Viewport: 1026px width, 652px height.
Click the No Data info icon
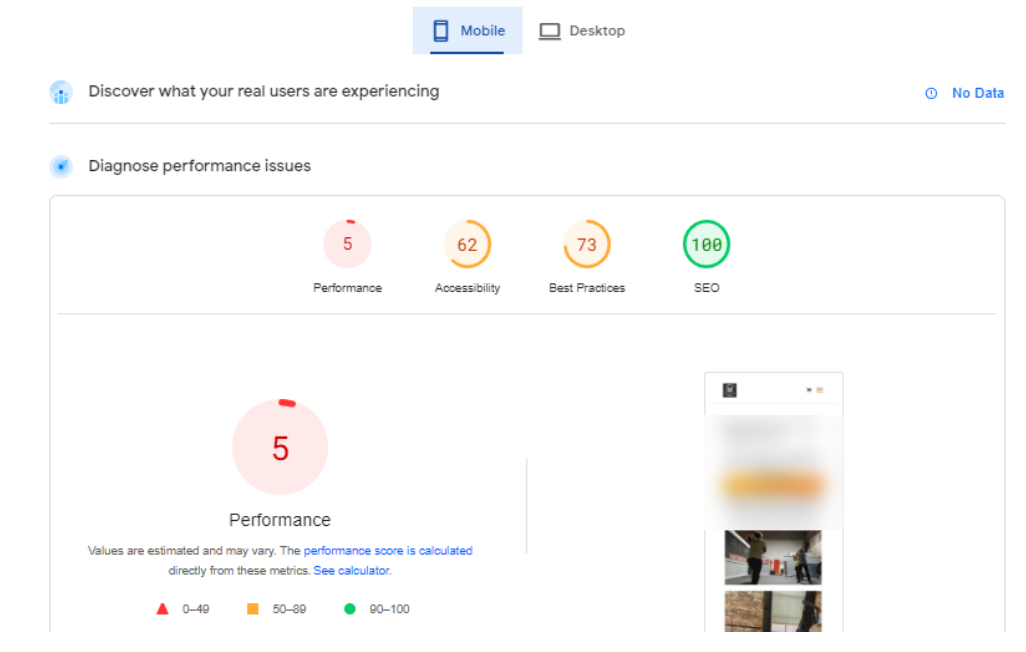pos(931,94)
